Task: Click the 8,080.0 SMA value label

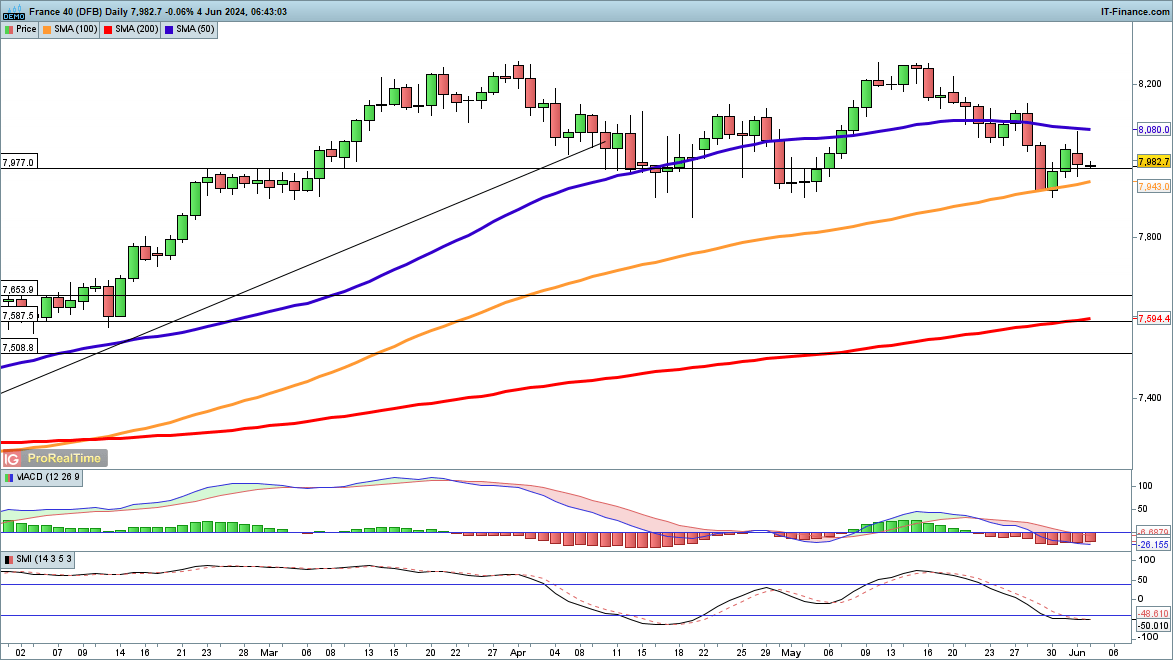Action: point(1153,130)
